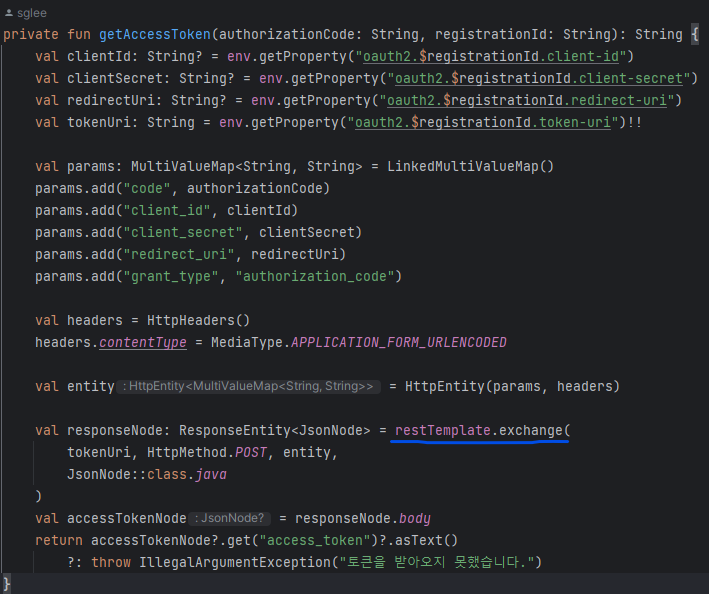Click the "redirect_uri" string literal
The image size is (709, 594).
[179, 255]
